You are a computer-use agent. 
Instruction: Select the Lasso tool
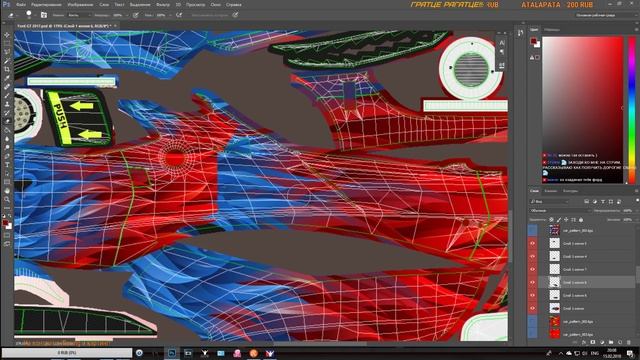tap(7, 52)
